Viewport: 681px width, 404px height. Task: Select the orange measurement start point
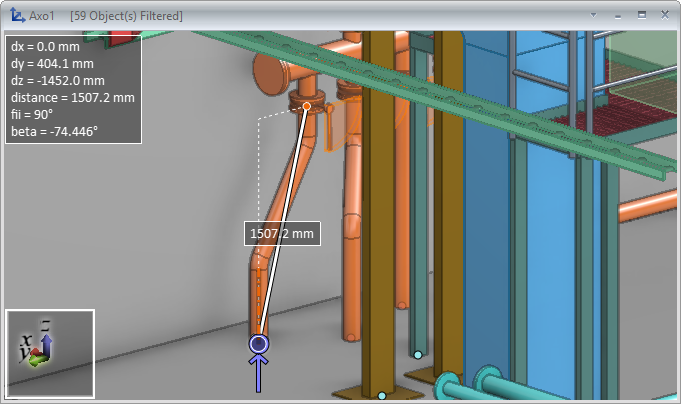[x=307, y=105]
